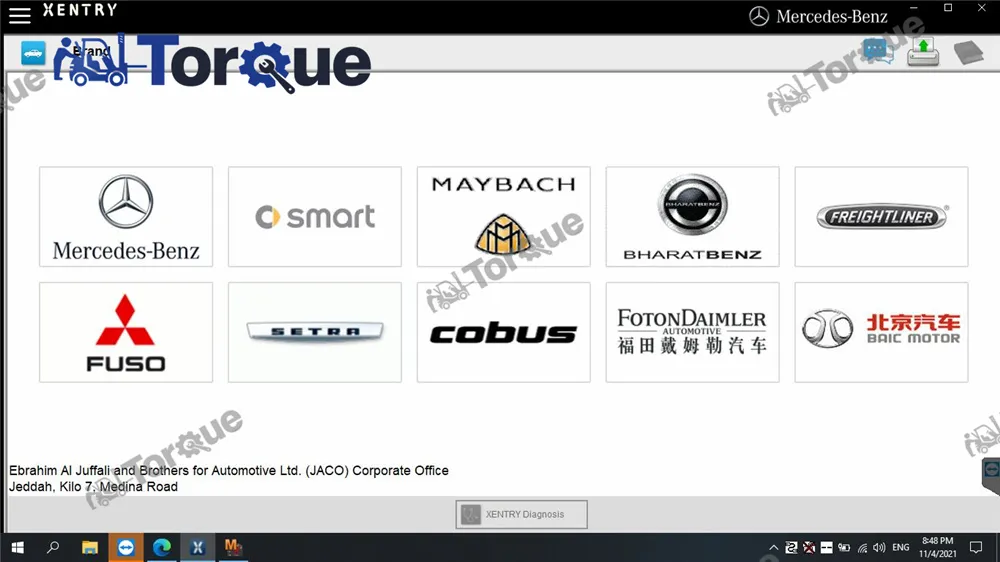Screen dimensions: 1000x562
Task: Show hidden system tray icons
Action: point(774,547)
